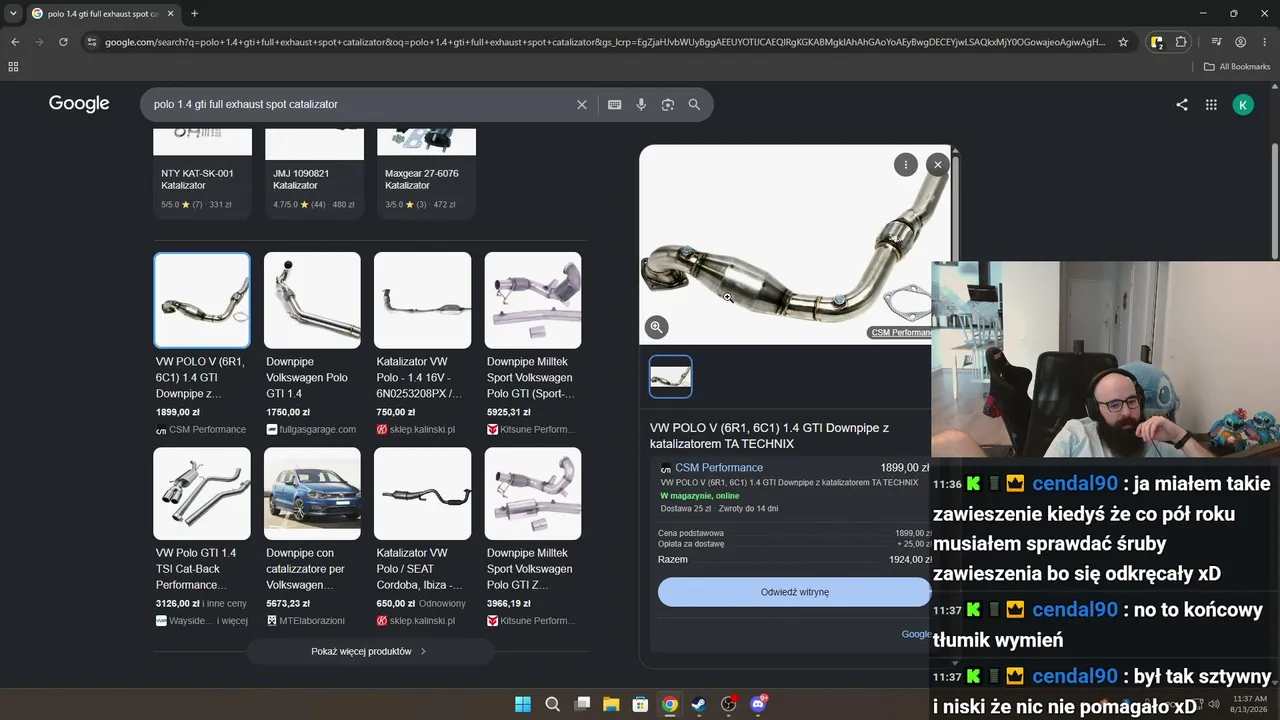
Task: Open the Downpipe Volkswagen Polo GTI 1.4 listing
Action: [x=312, y=344]
